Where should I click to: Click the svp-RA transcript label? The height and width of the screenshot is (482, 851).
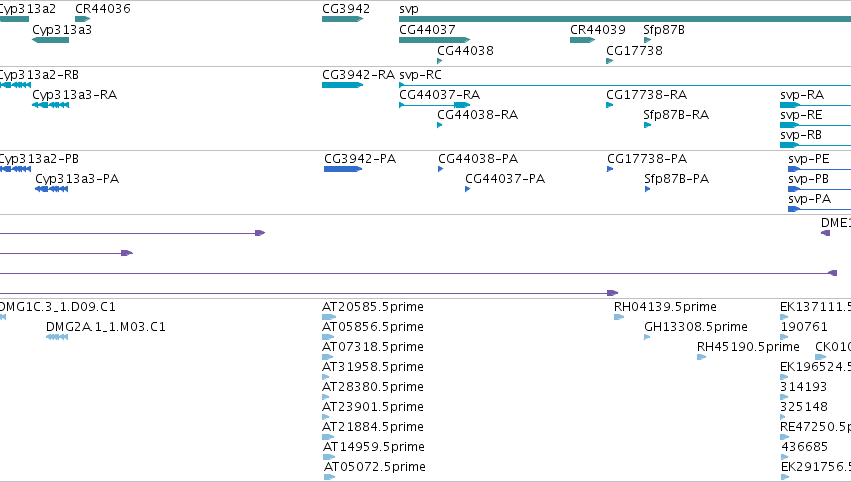(x=802, y=95)
